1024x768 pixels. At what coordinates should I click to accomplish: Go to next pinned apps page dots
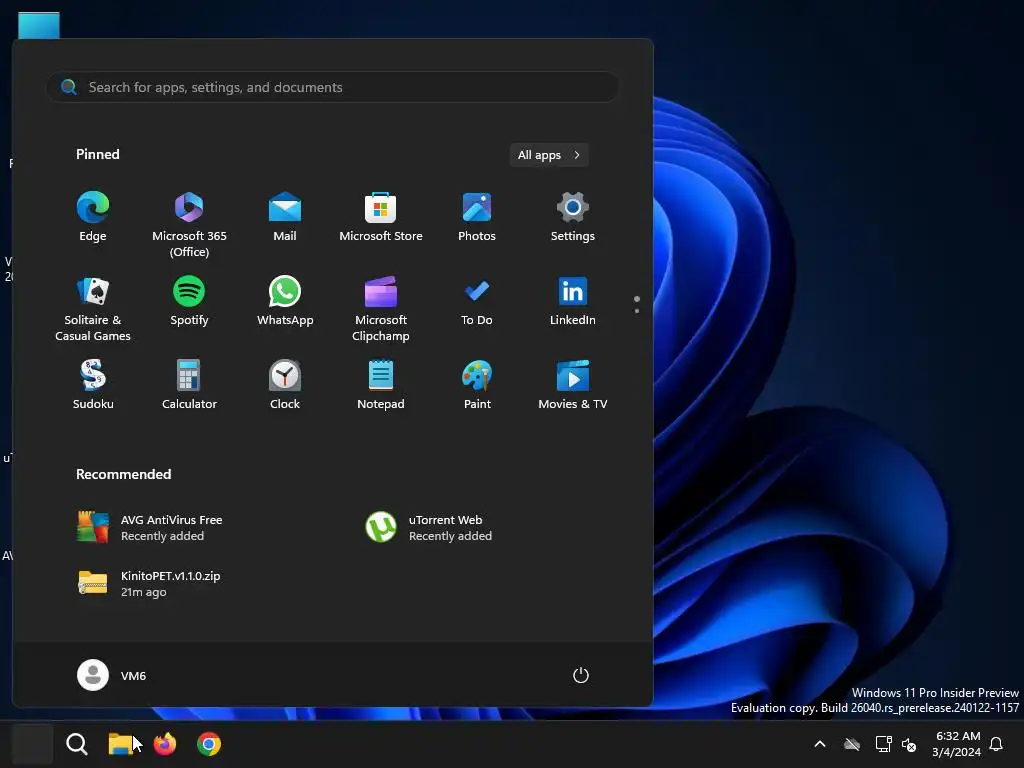(637, 304)
